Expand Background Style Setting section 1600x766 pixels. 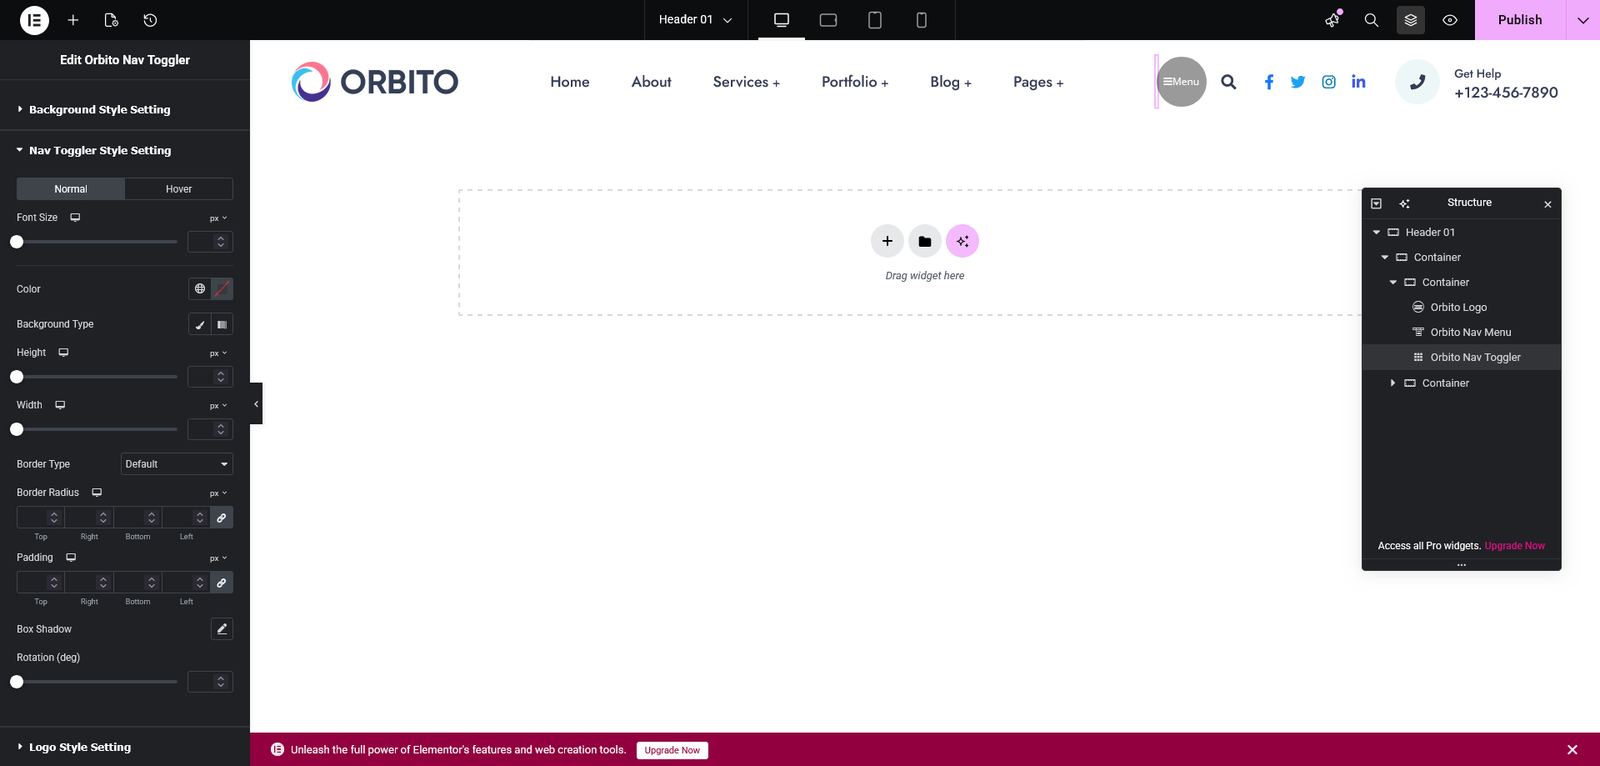coord(99,110)
